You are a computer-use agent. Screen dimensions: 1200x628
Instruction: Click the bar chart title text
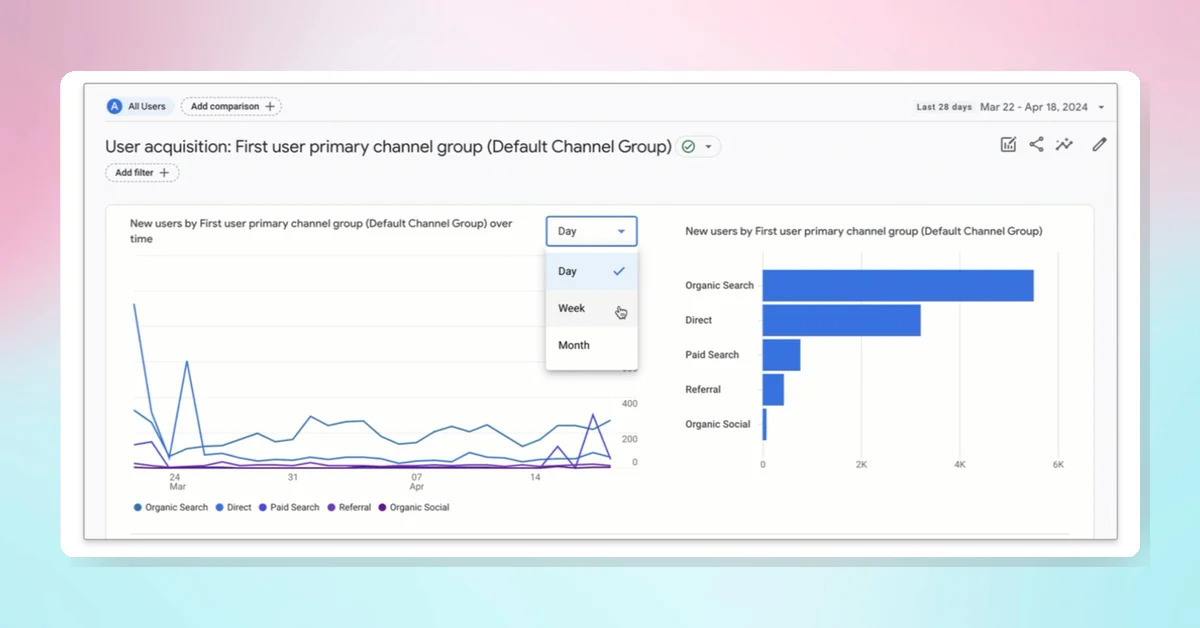click(864, 231)
